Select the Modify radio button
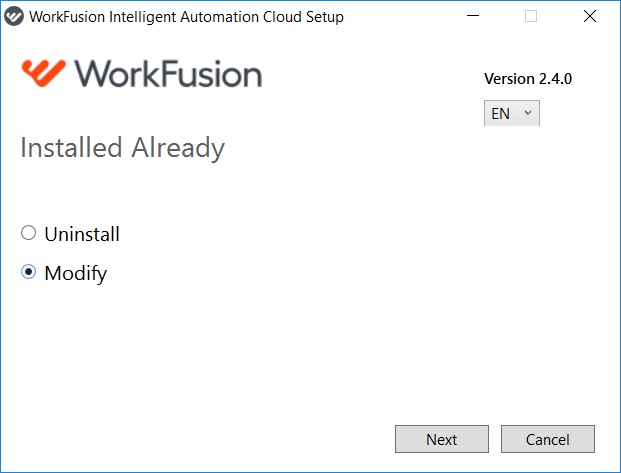621x473 pixels. [29, 272]
